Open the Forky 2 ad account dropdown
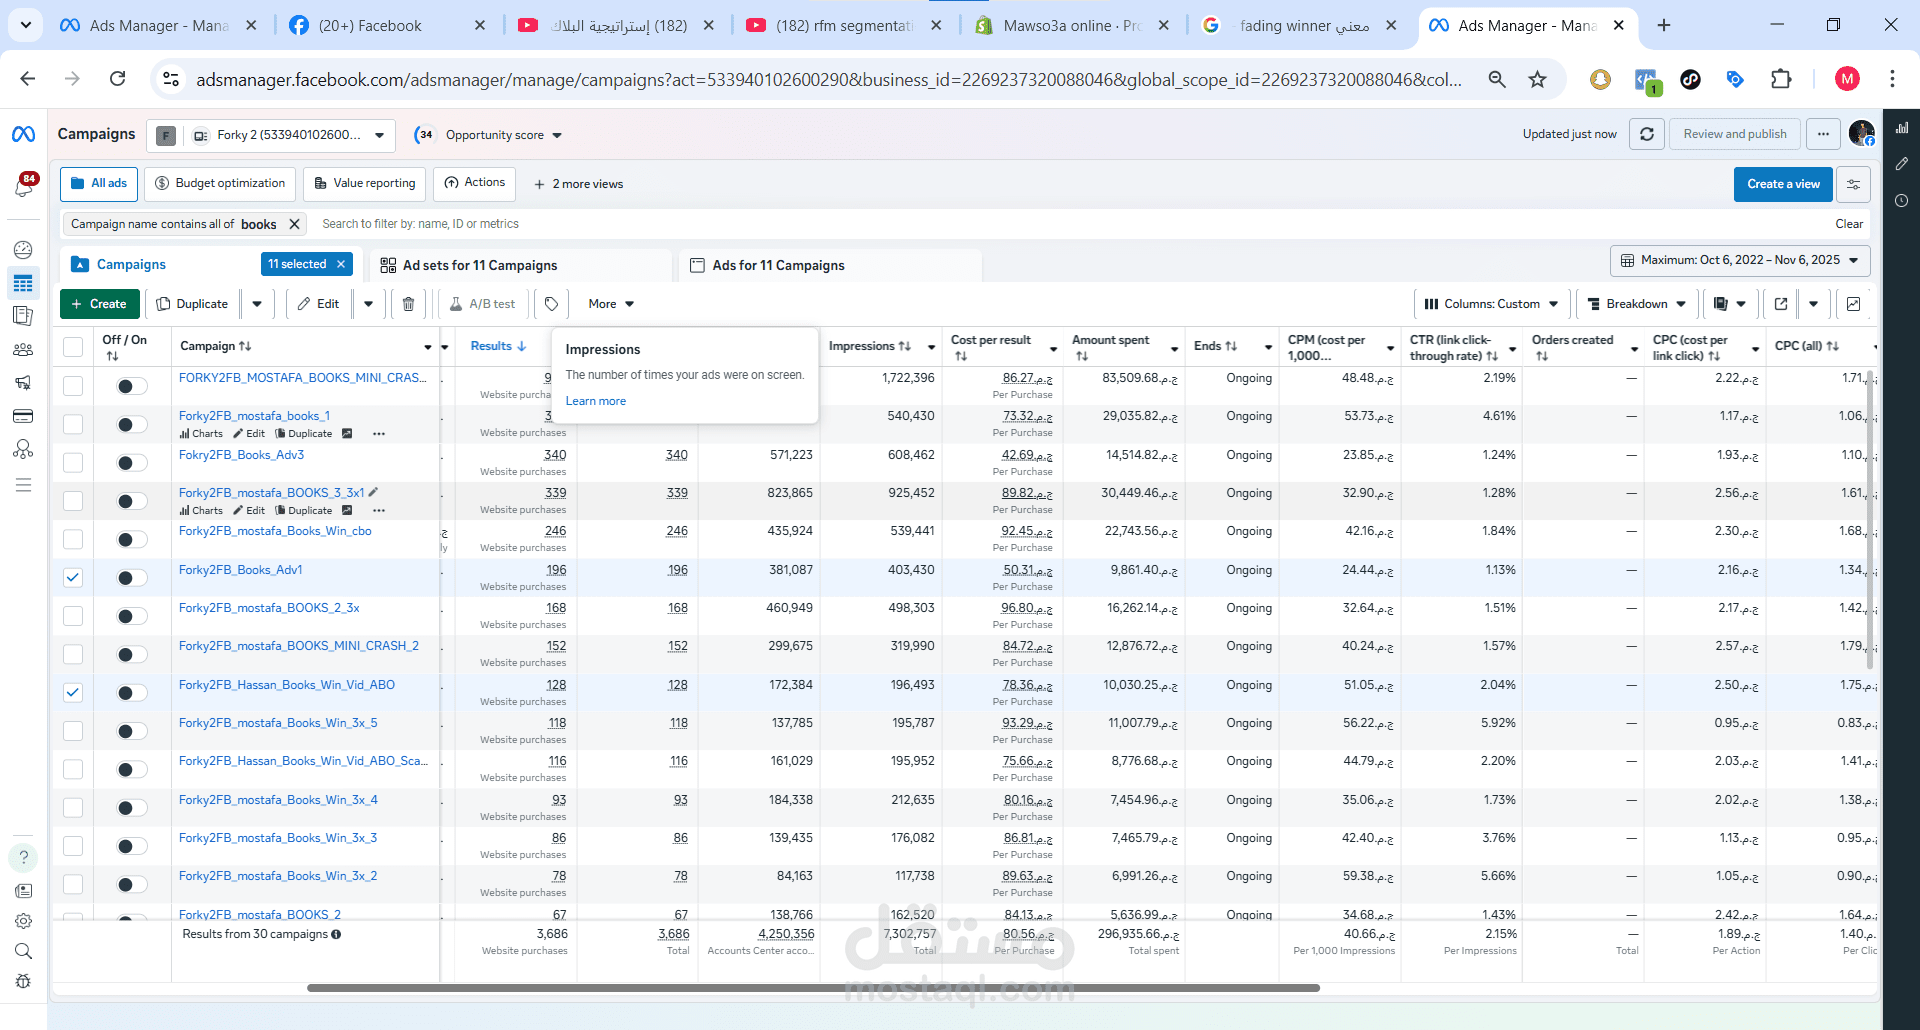This screenshot has width=1920, height=1030. coord(271,135)
